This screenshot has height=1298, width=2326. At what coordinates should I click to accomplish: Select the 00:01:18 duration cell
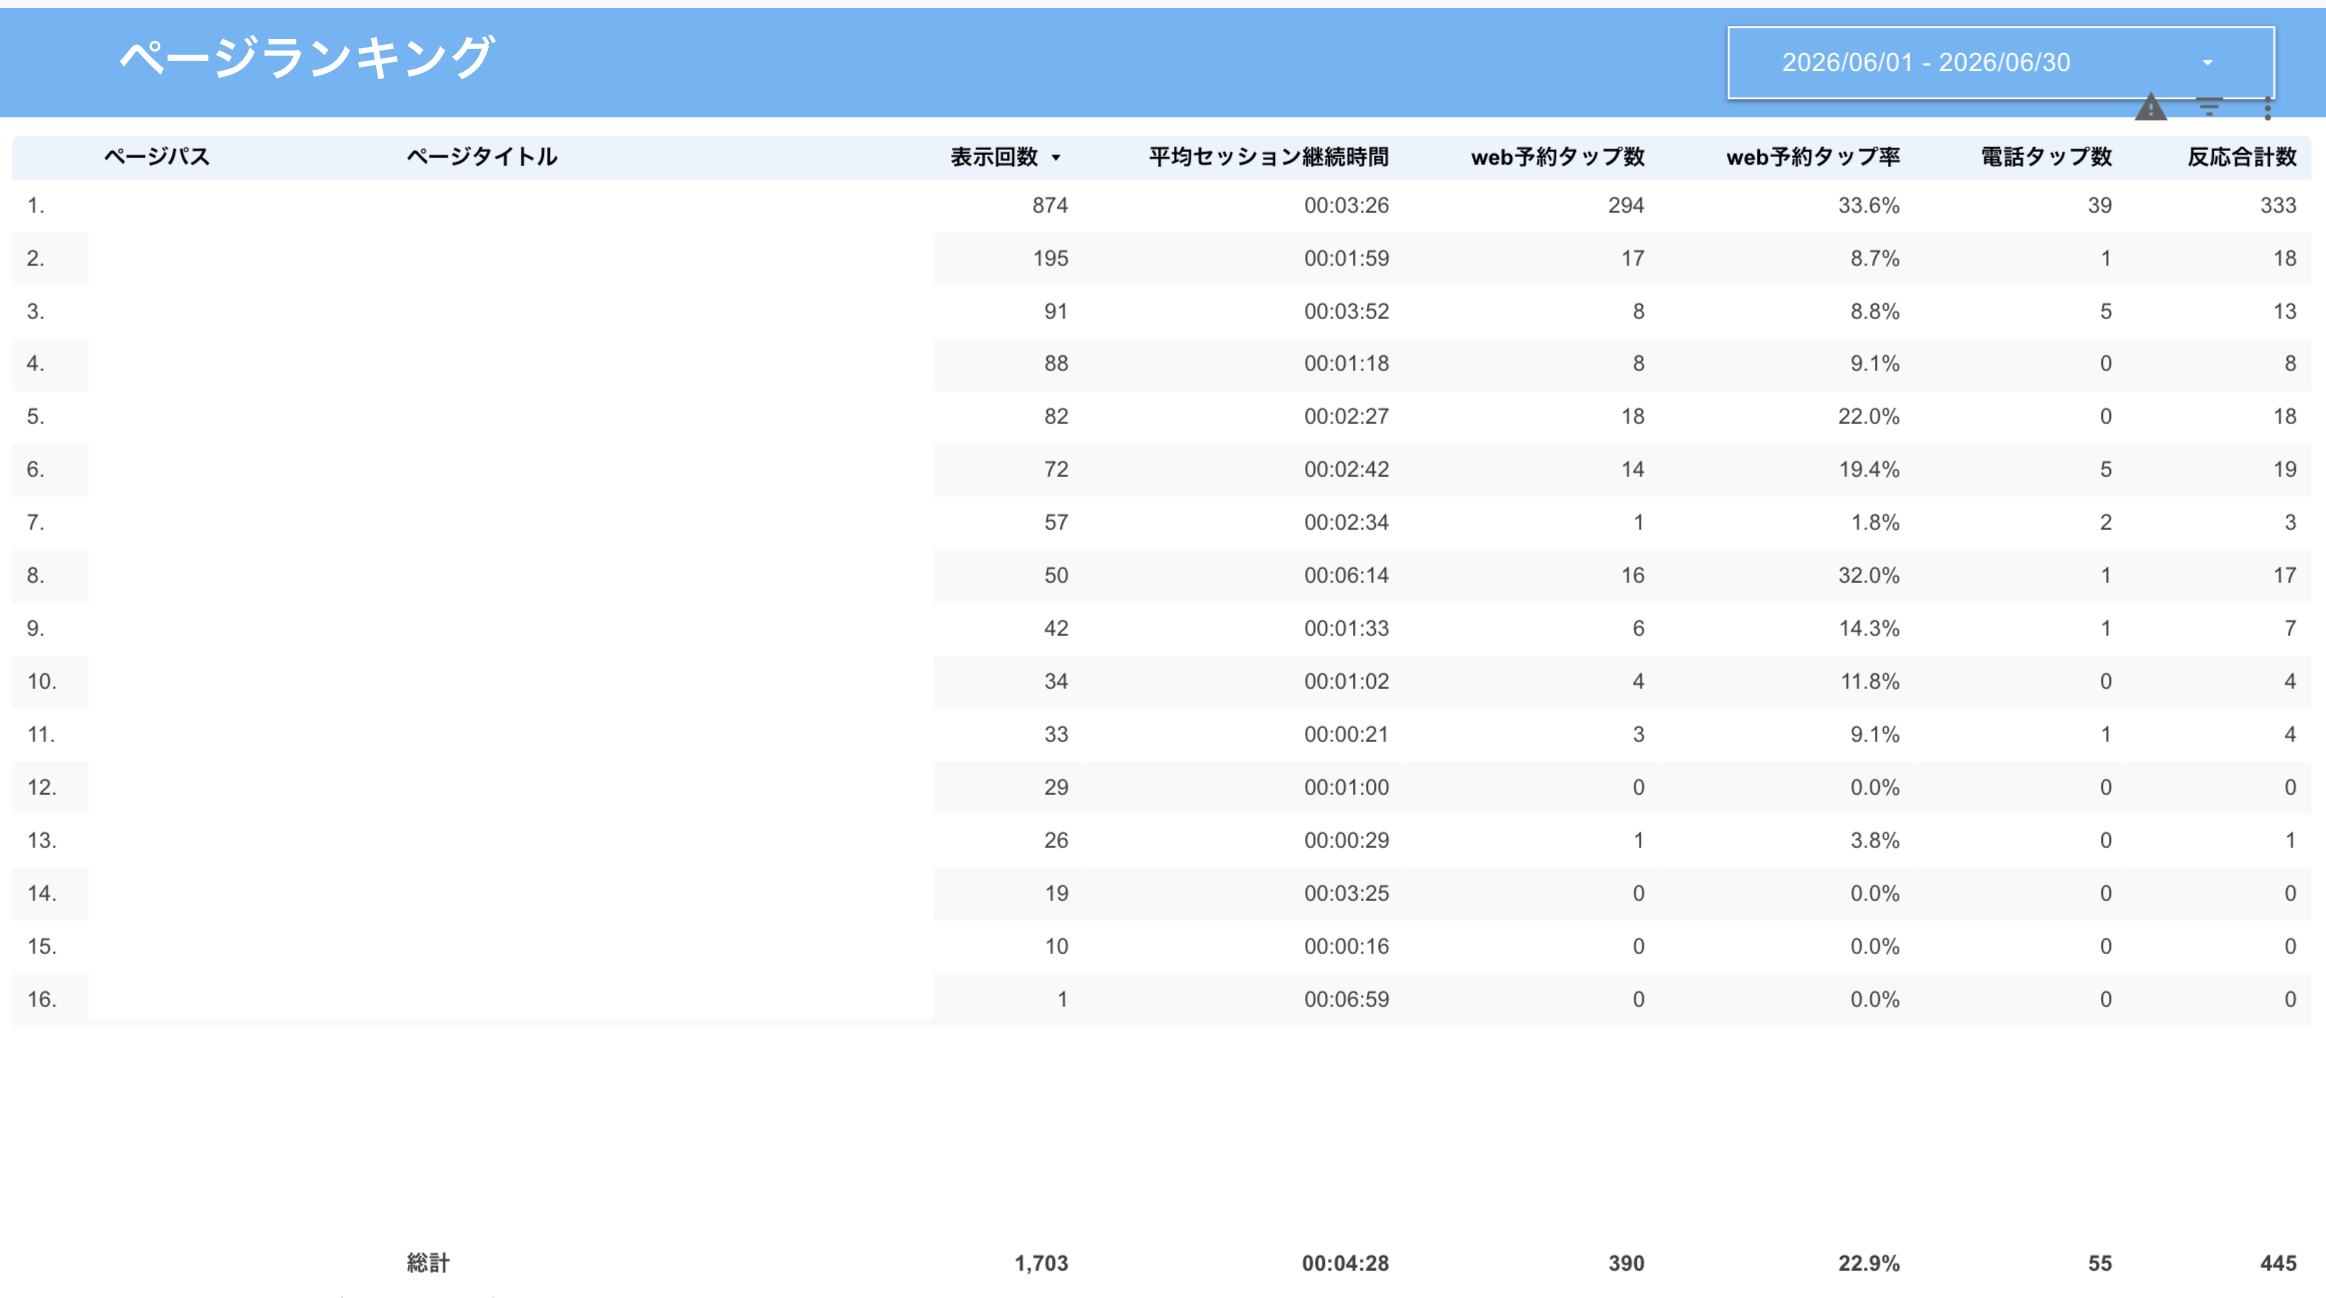click(1346, 363)
